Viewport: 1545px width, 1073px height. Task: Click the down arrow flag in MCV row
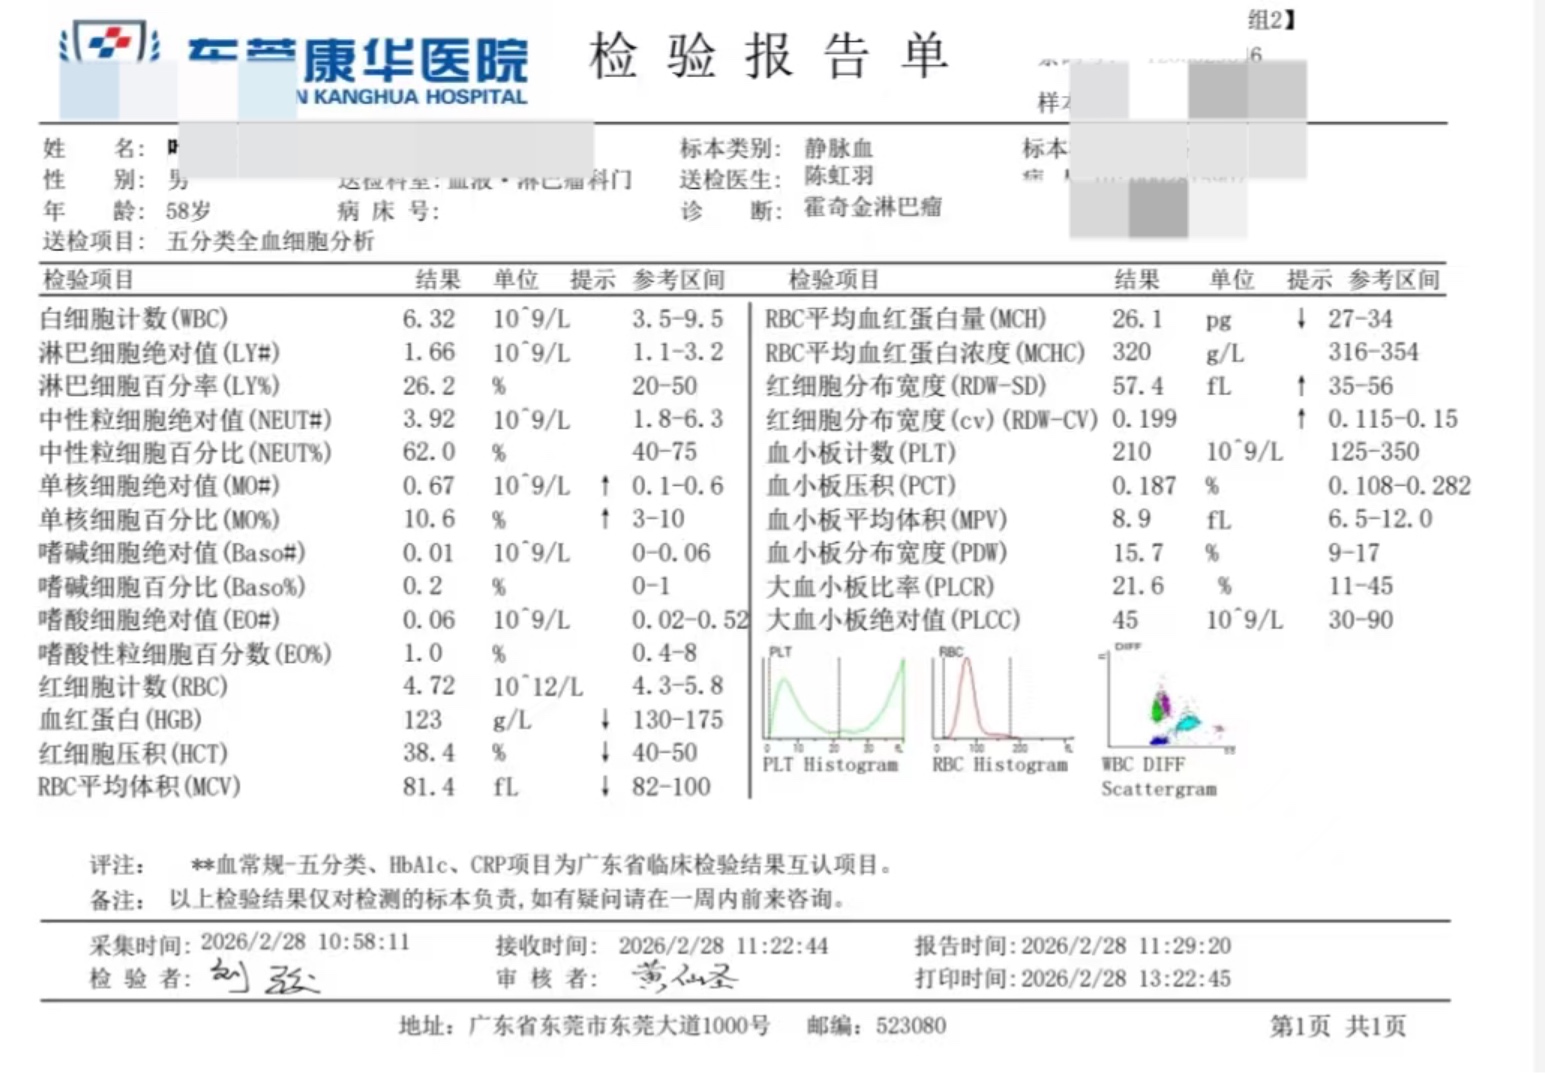(605, 787)
